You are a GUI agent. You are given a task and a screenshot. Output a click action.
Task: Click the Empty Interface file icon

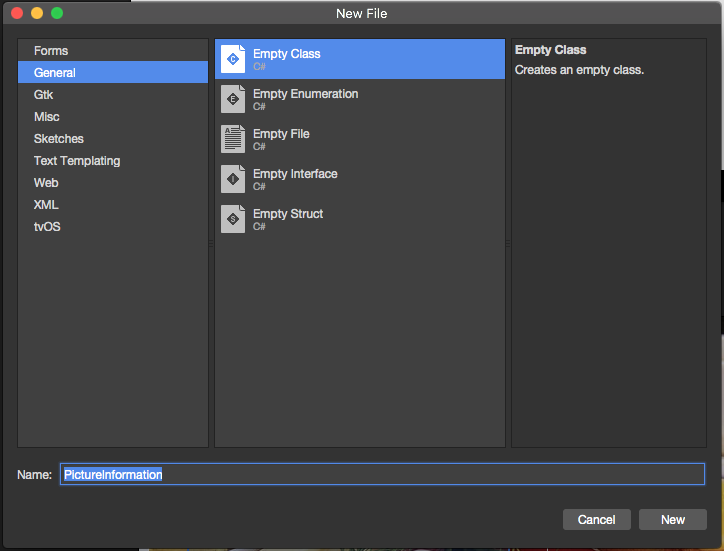[233, 179]
